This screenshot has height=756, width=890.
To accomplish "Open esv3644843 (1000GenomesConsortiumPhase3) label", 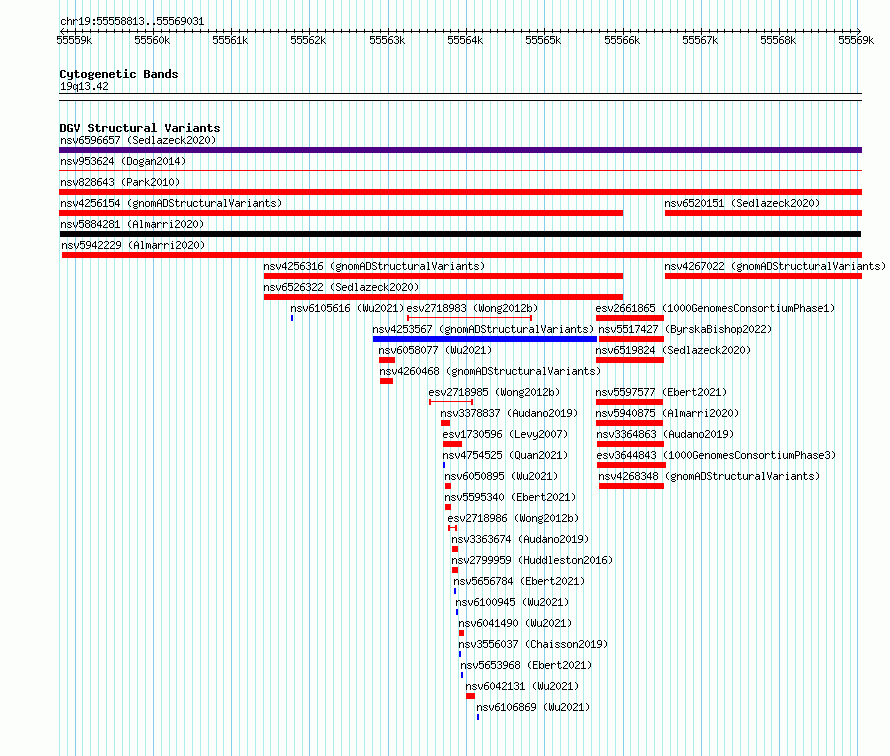I will click(x=716, y=455).
